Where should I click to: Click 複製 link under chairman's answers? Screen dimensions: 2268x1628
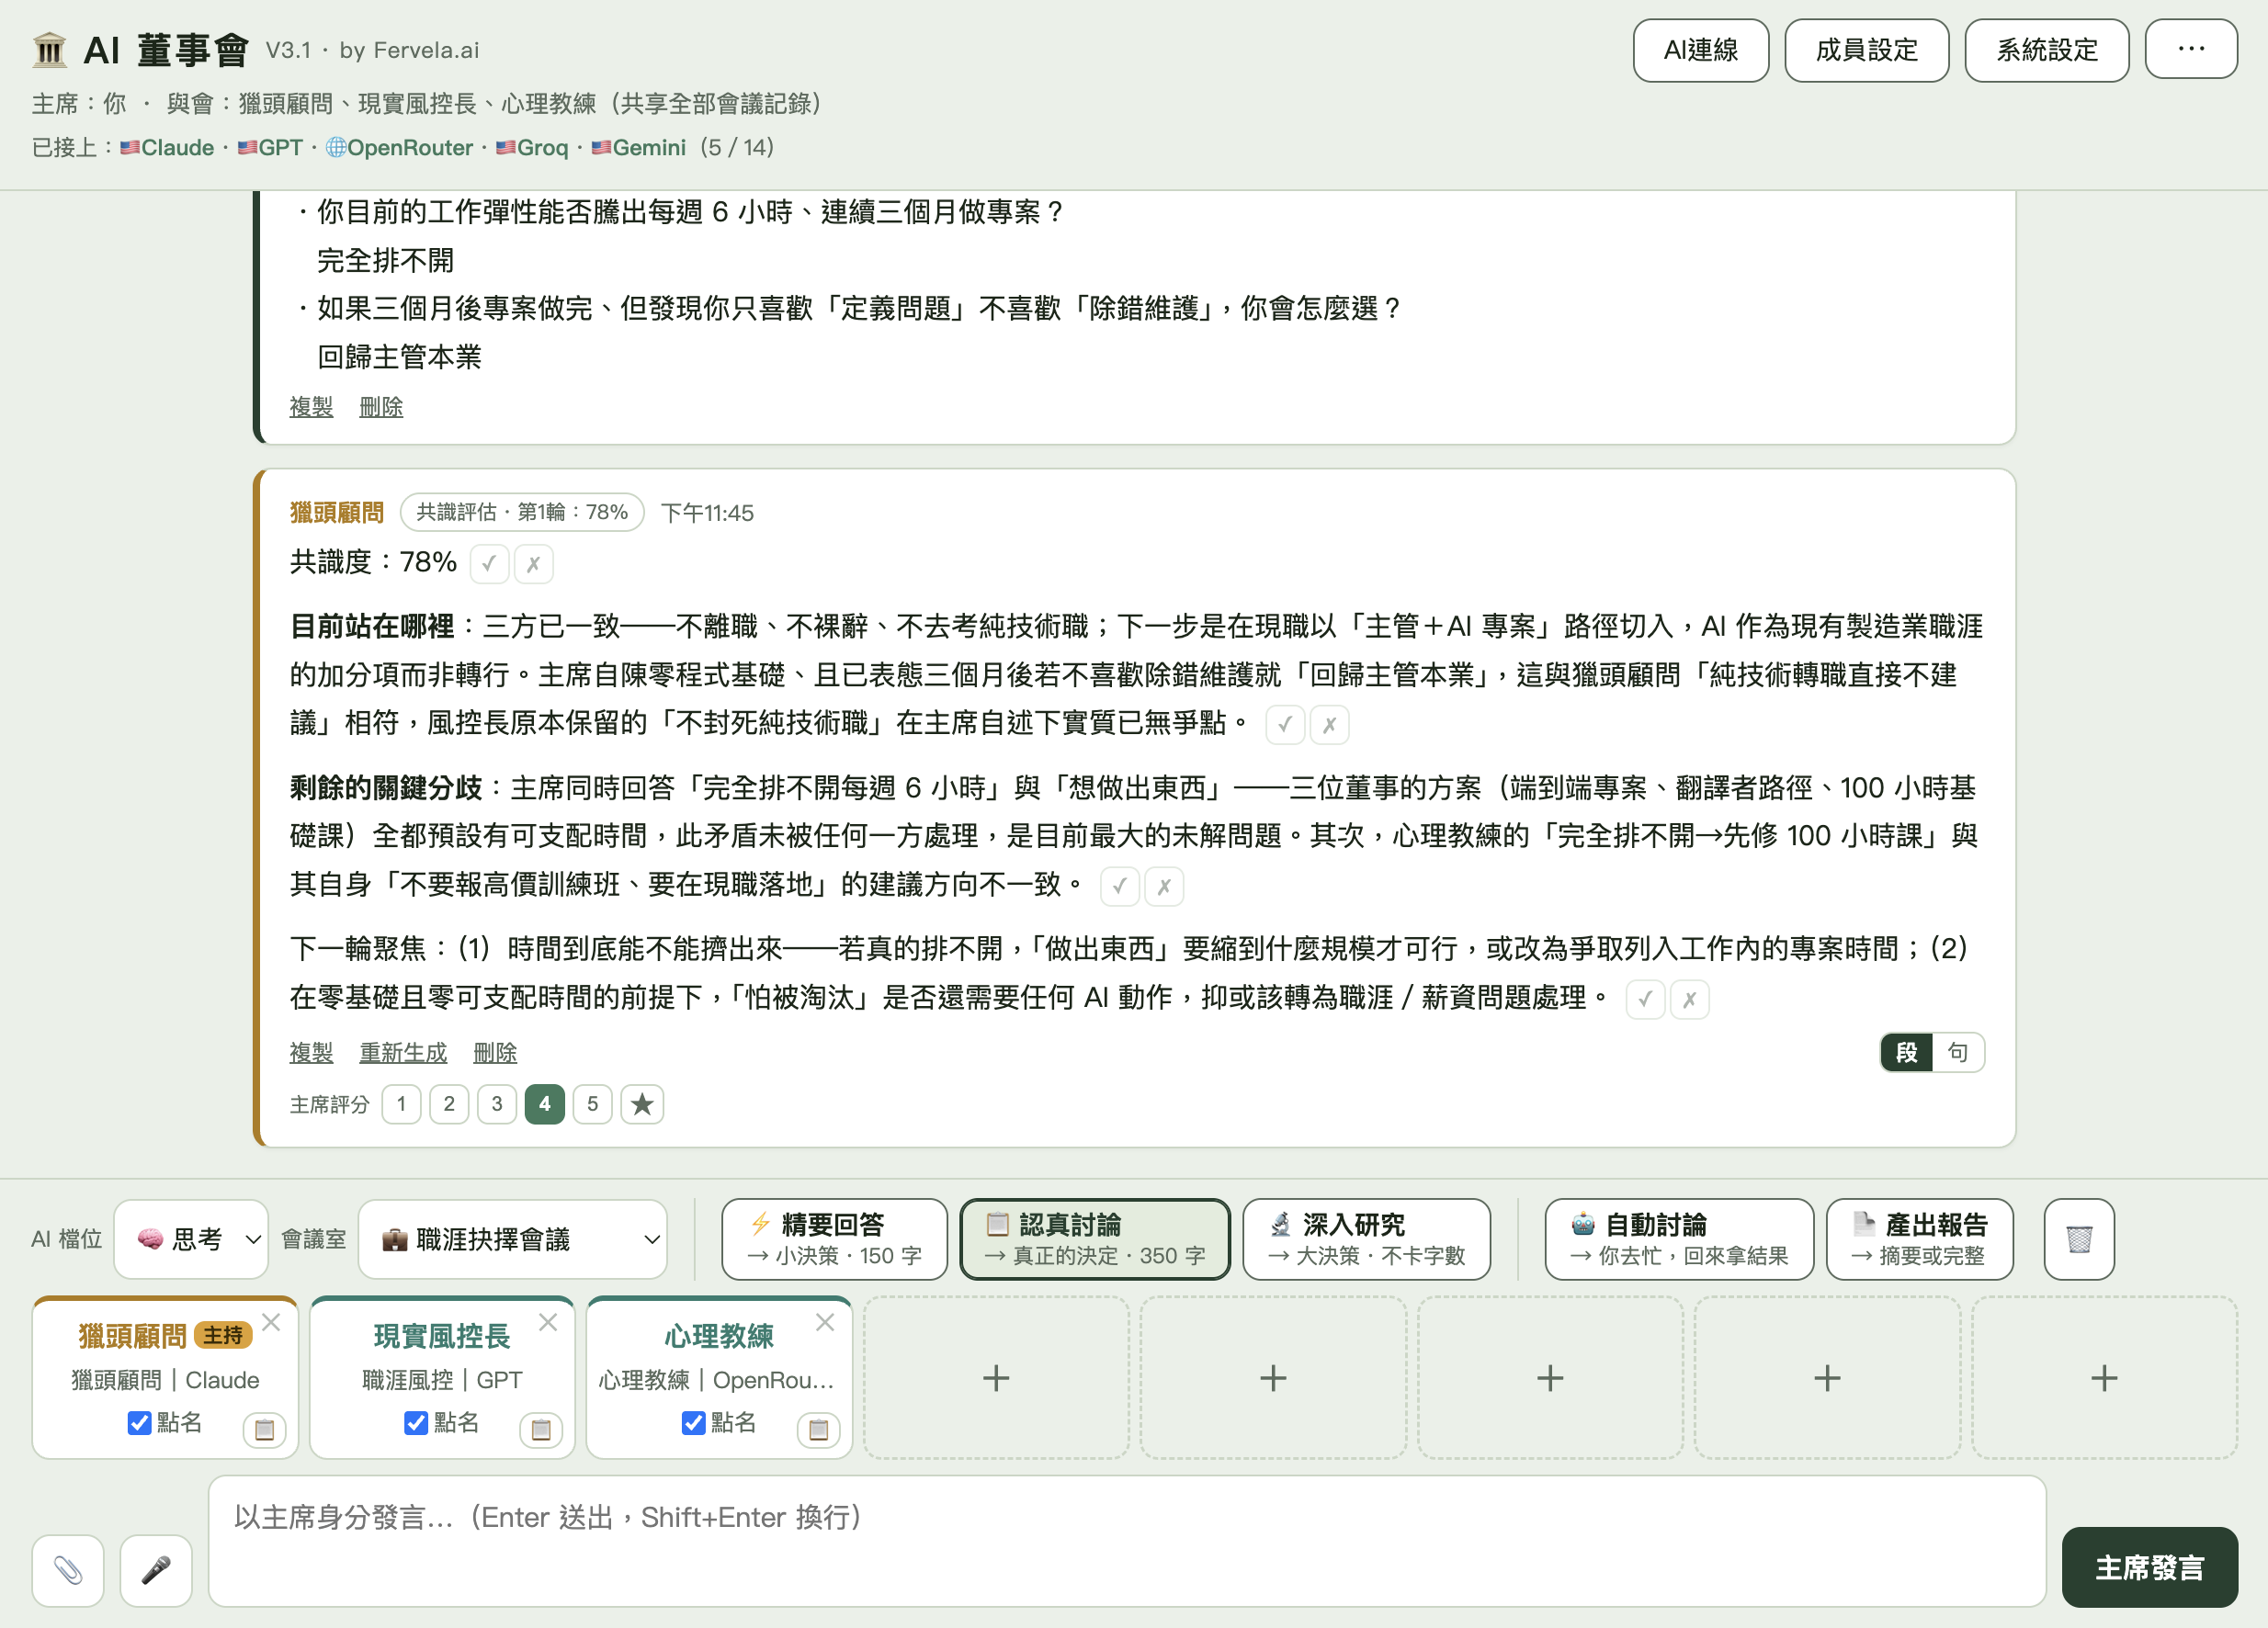(x=311, y=406)
